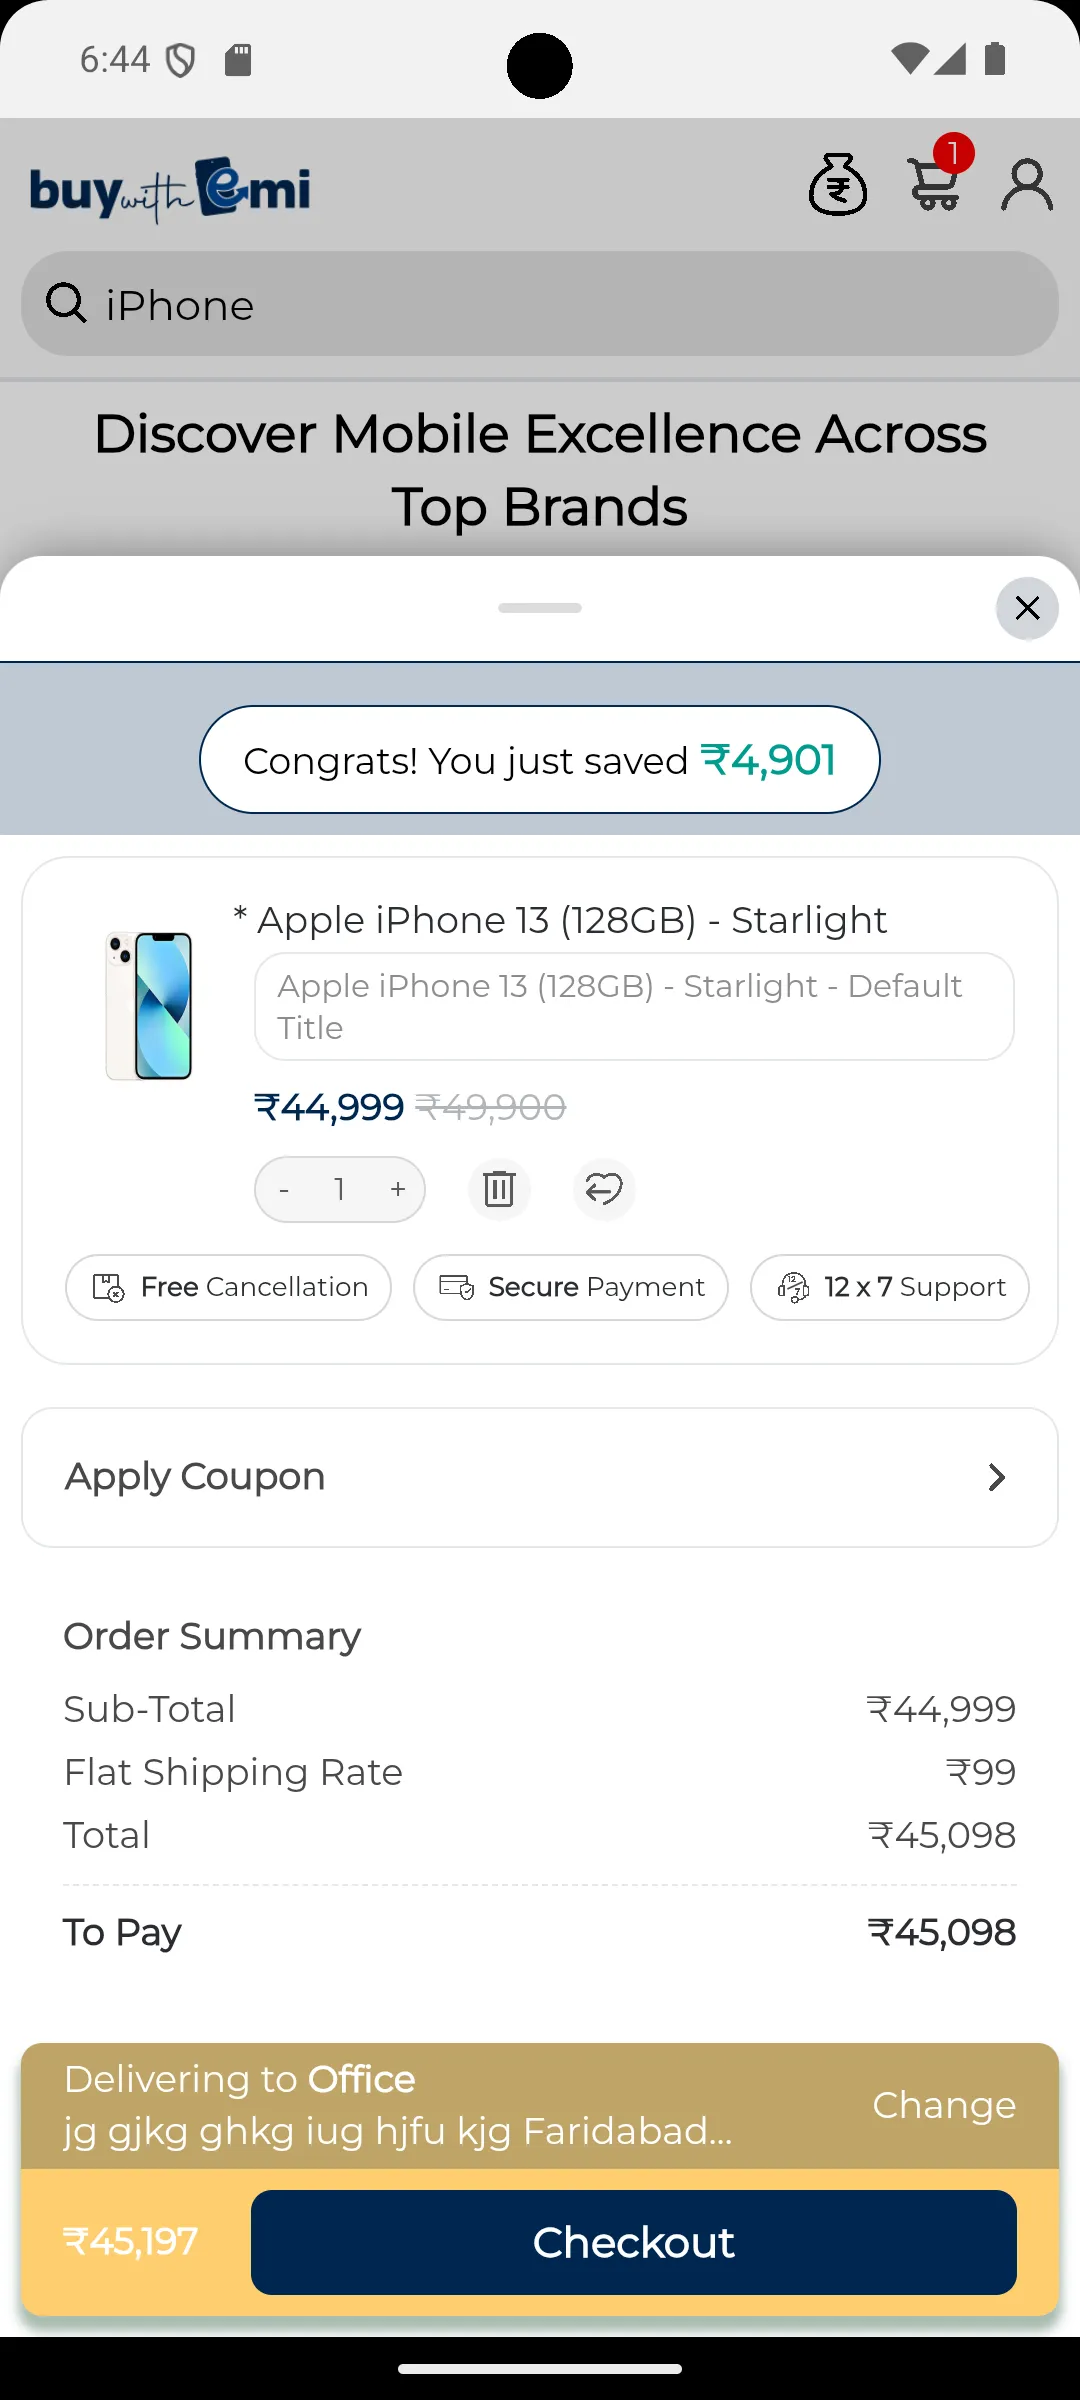Open the buy with emi logo
Viewport: 1080px width, 2400px height.
168,190
